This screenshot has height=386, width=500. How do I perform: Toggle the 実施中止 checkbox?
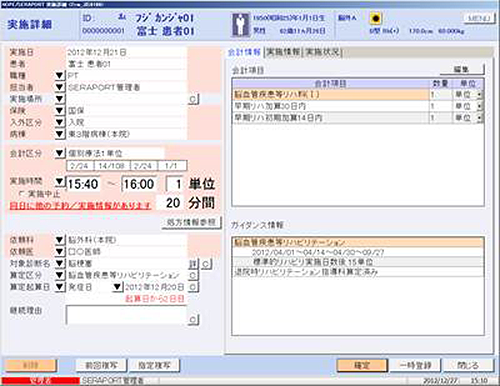click(22, 193)
